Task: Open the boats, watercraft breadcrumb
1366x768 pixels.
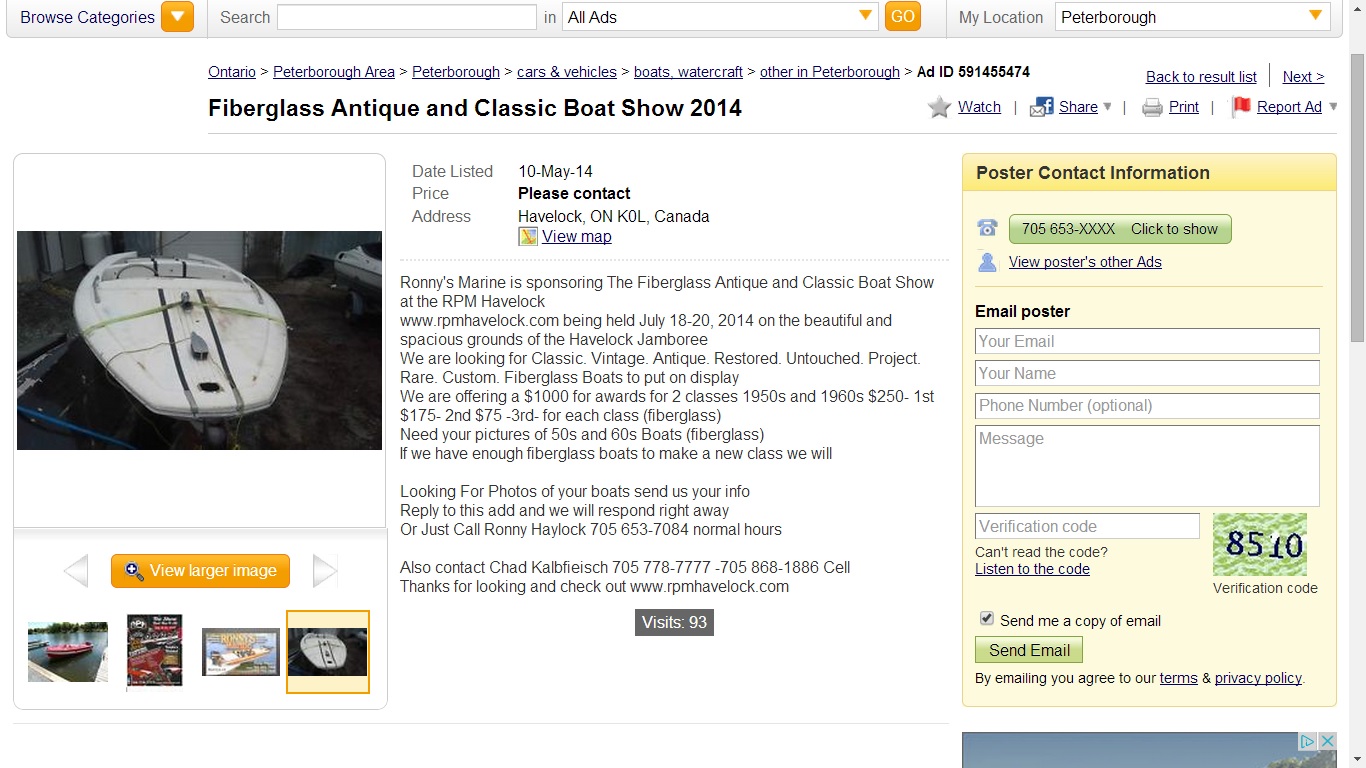Action: [688, 72]
